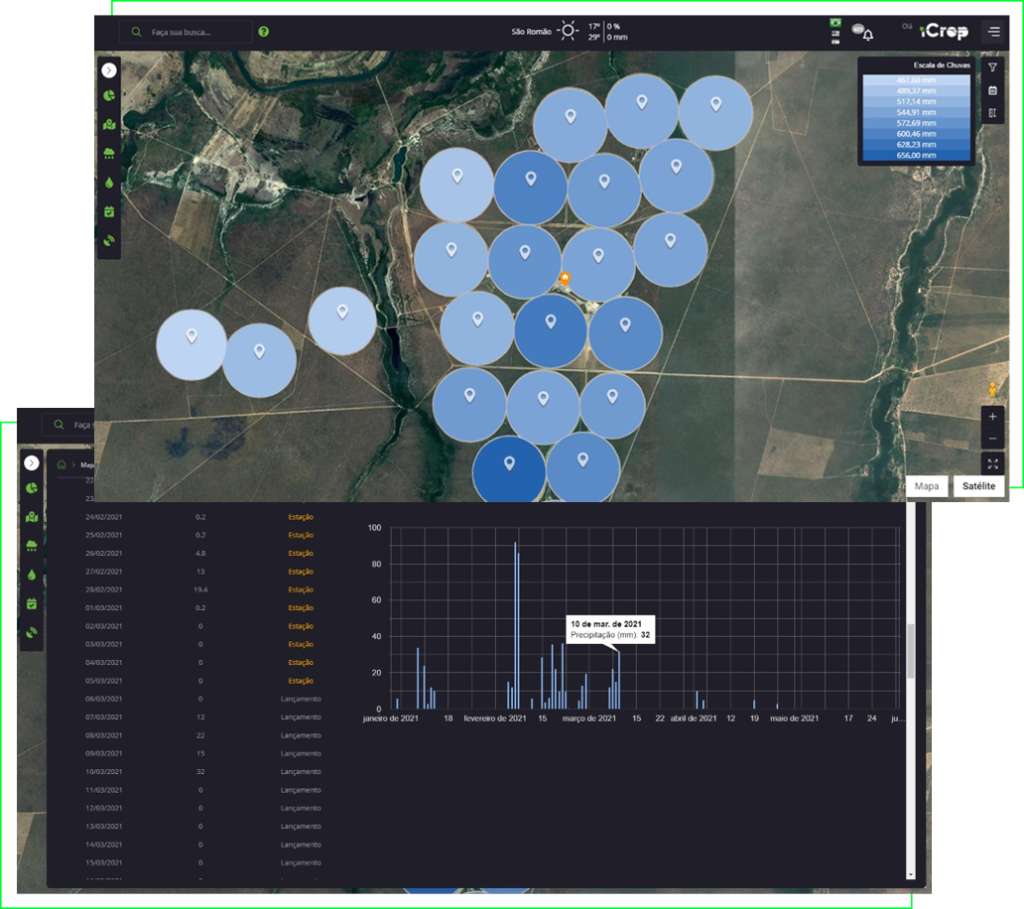Screen dimensions: 1024x909
Task: Click the Brazil flag language selector
Action: point(833,24)
